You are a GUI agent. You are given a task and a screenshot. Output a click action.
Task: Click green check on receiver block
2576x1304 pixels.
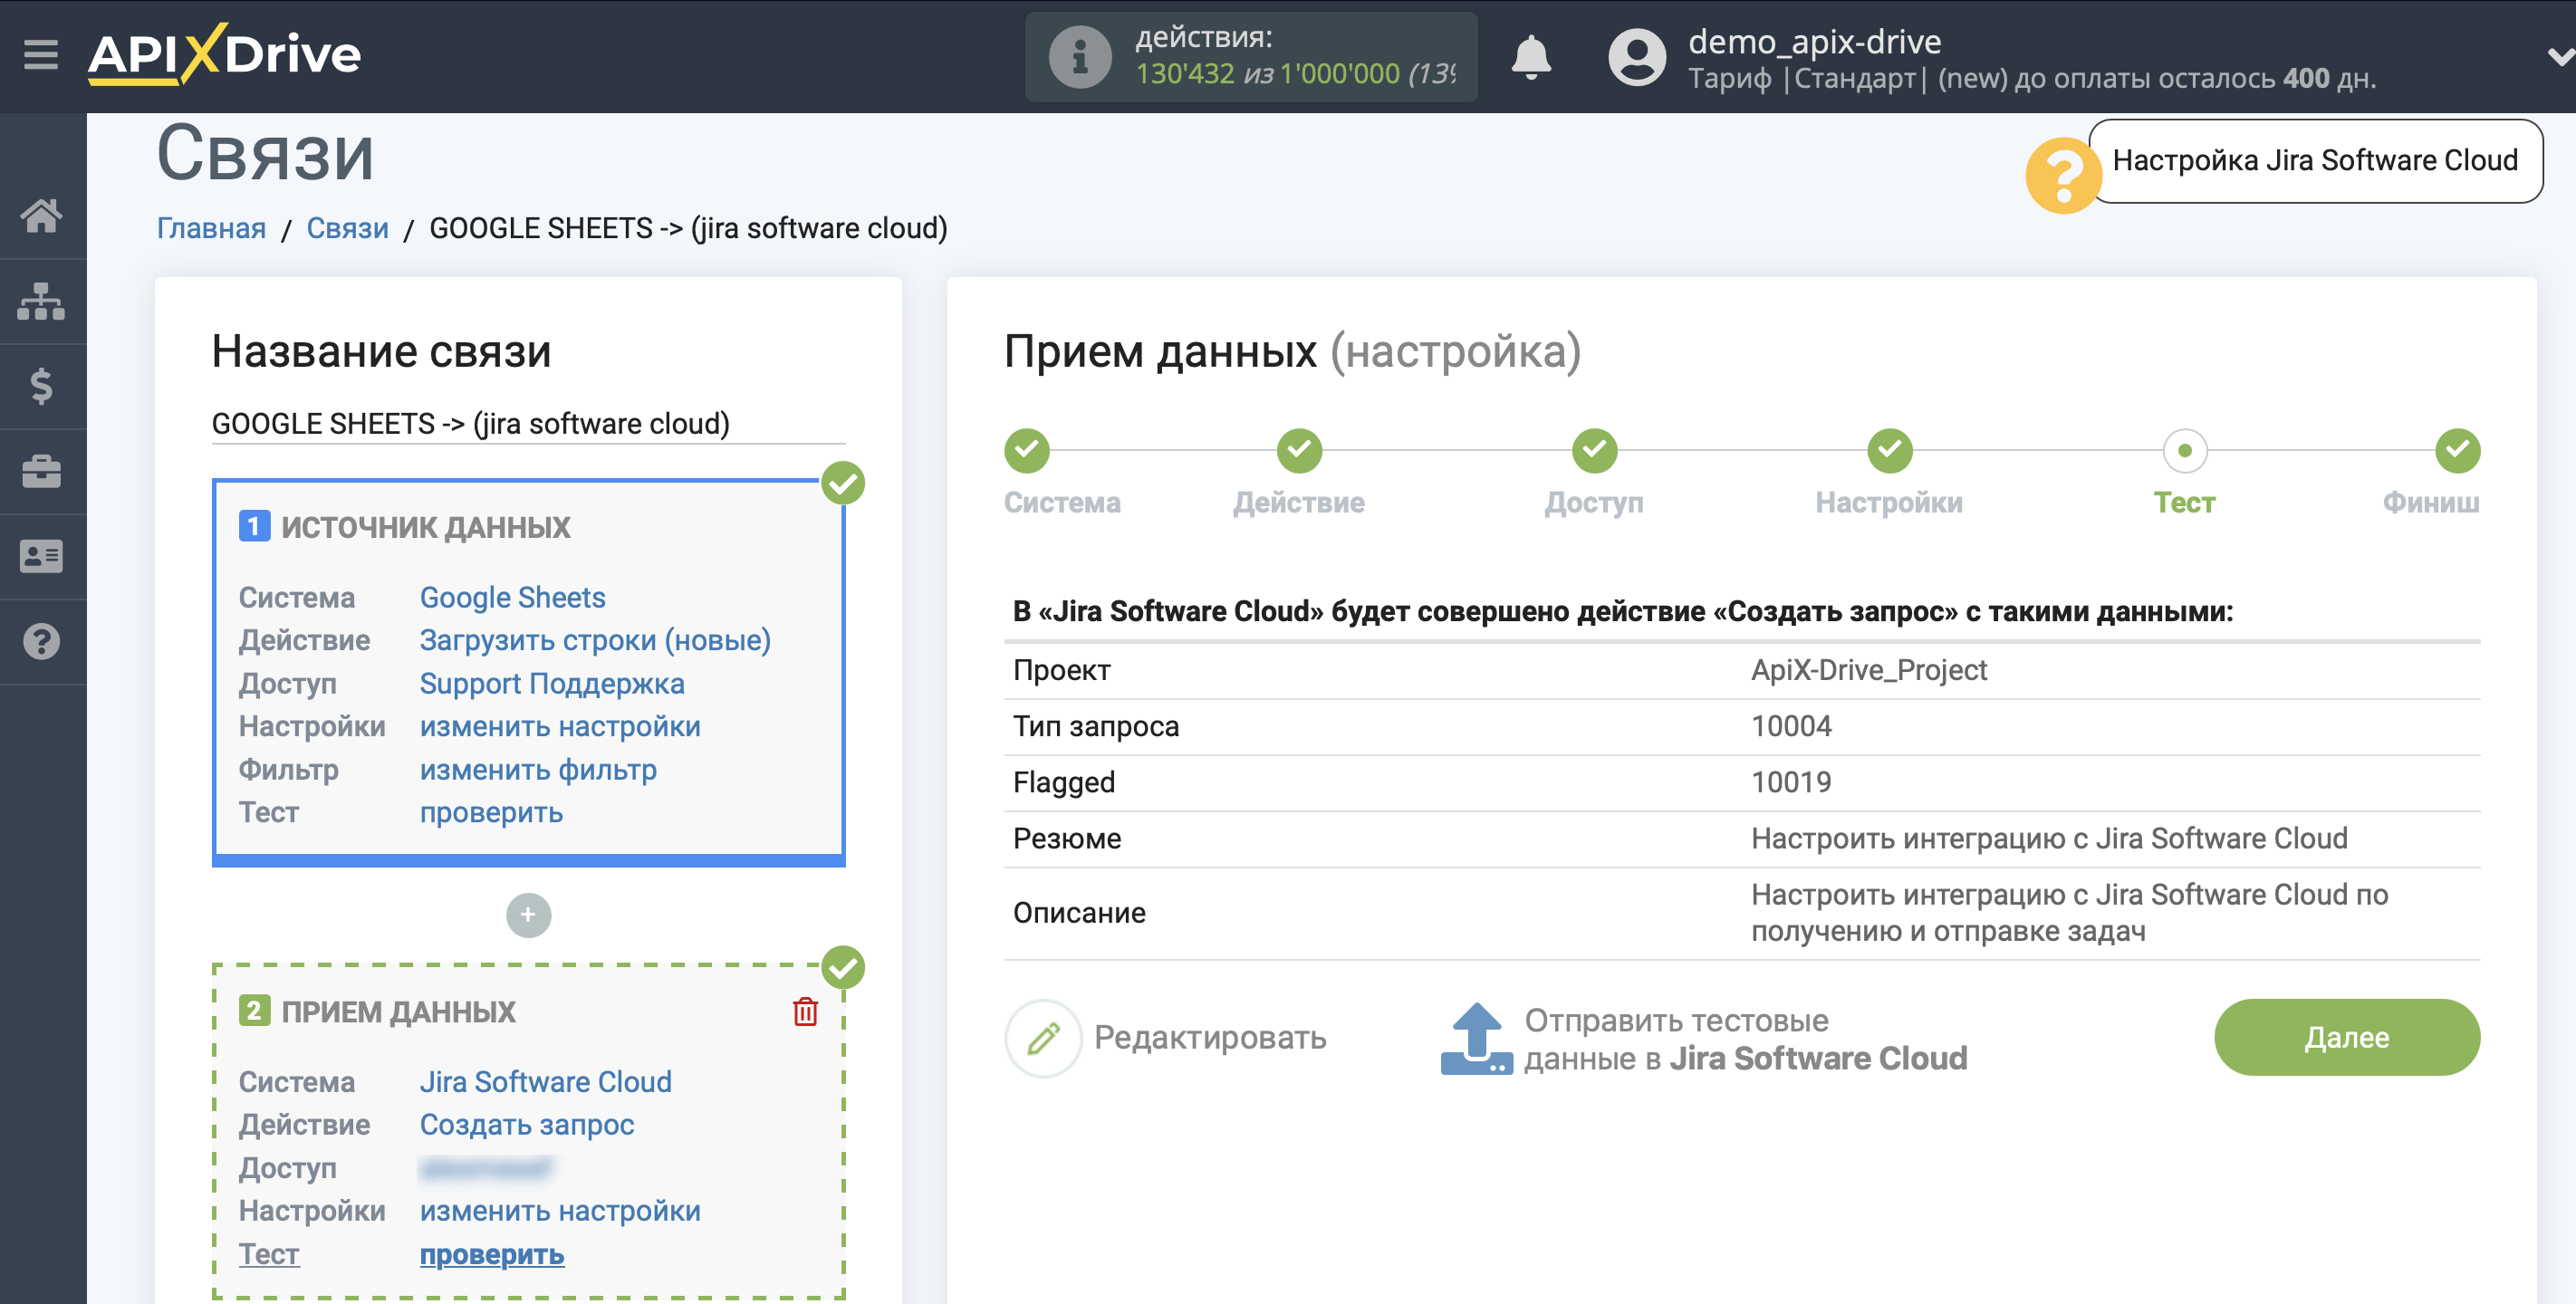point(843,968)
